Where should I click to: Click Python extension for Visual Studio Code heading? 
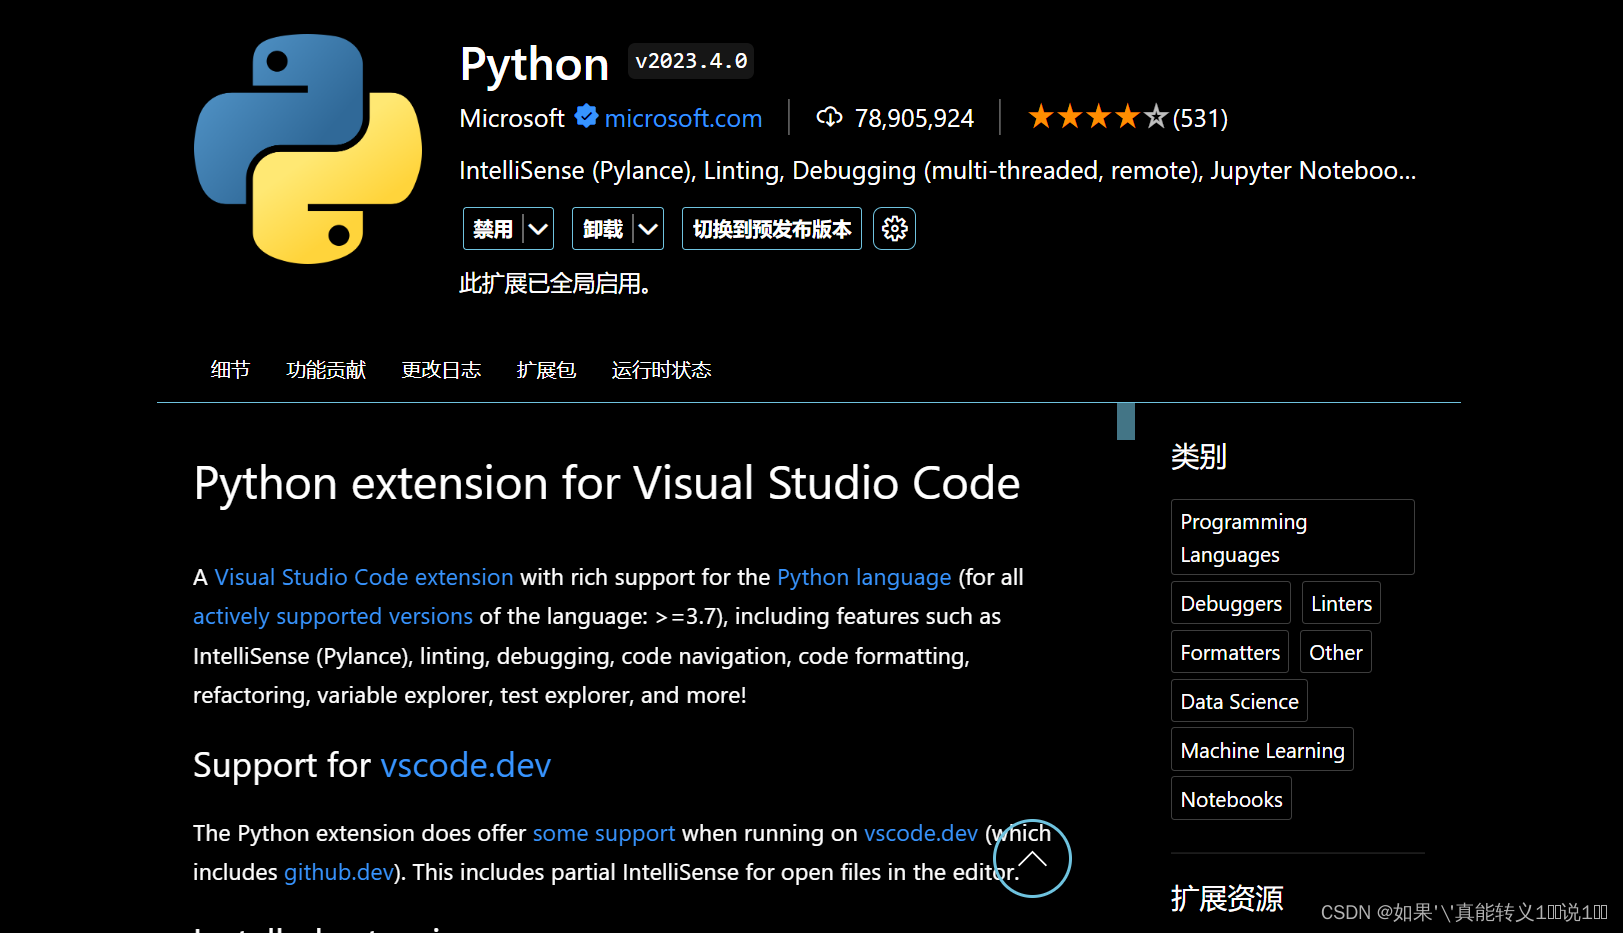click(x=607, y=484)
